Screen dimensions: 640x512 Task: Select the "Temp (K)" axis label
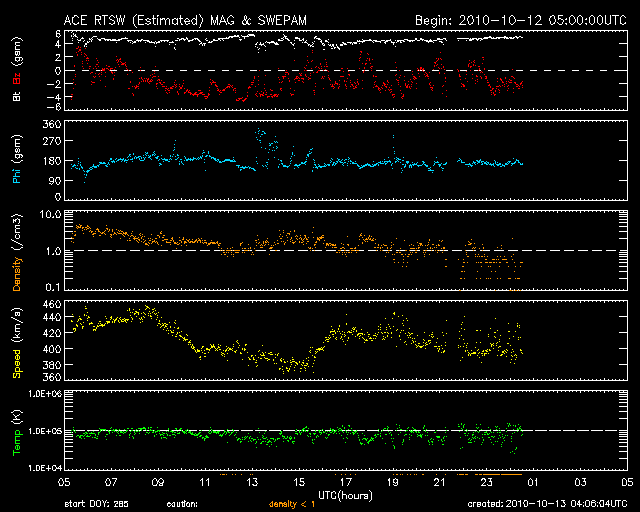(17, 433)
